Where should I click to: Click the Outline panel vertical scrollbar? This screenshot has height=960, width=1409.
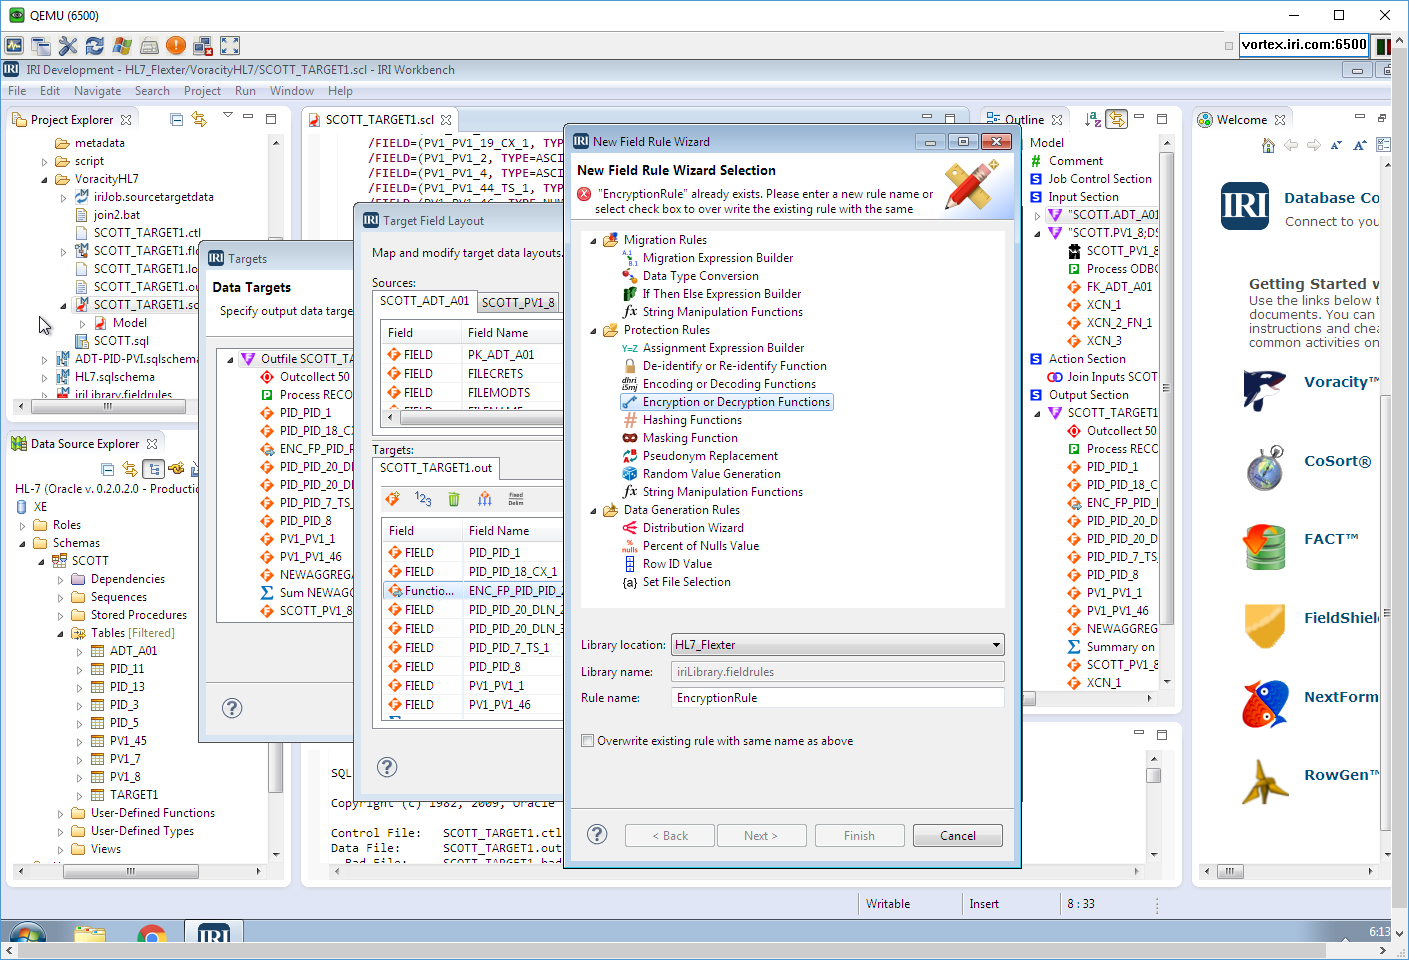coord(1166,390)
